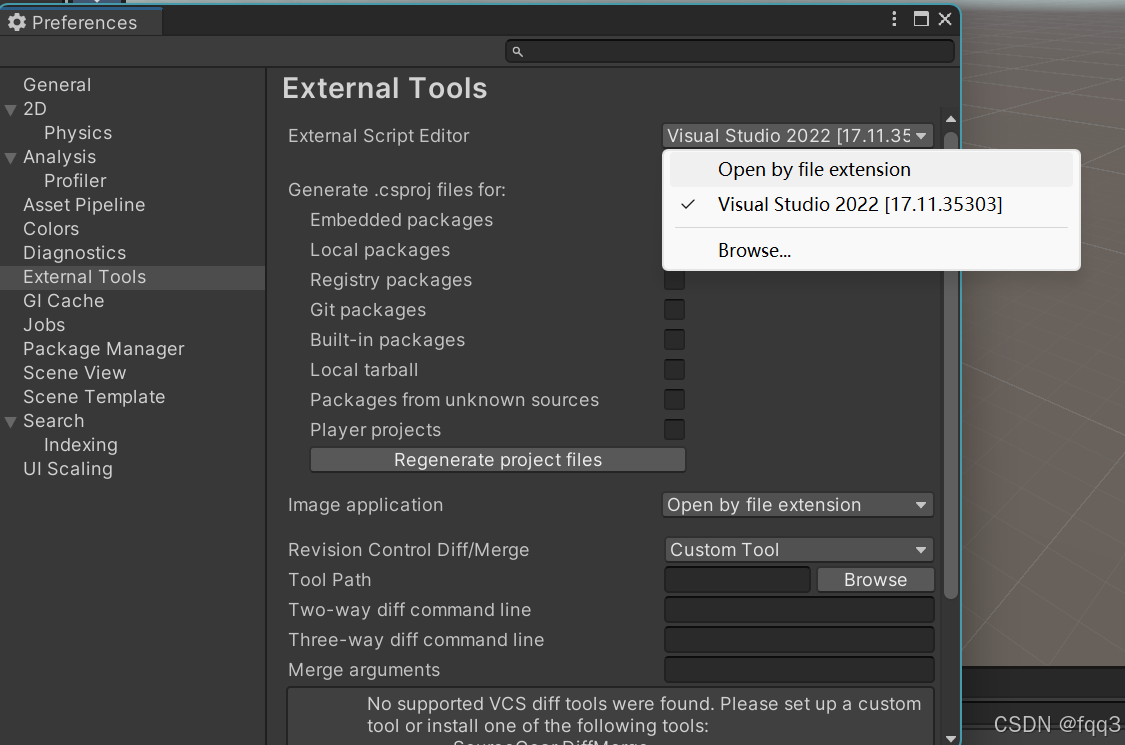The width and height of the screenshot is (1125, 745).
Task: Open the External Script Editor dropdown
Action: pyautogui.click(x=798, y=136)
